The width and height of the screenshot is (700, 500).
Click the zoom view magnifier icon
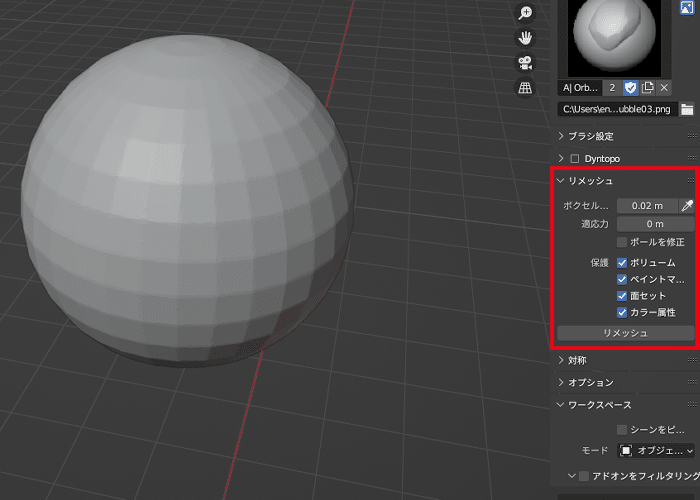(x=525, y=13)
